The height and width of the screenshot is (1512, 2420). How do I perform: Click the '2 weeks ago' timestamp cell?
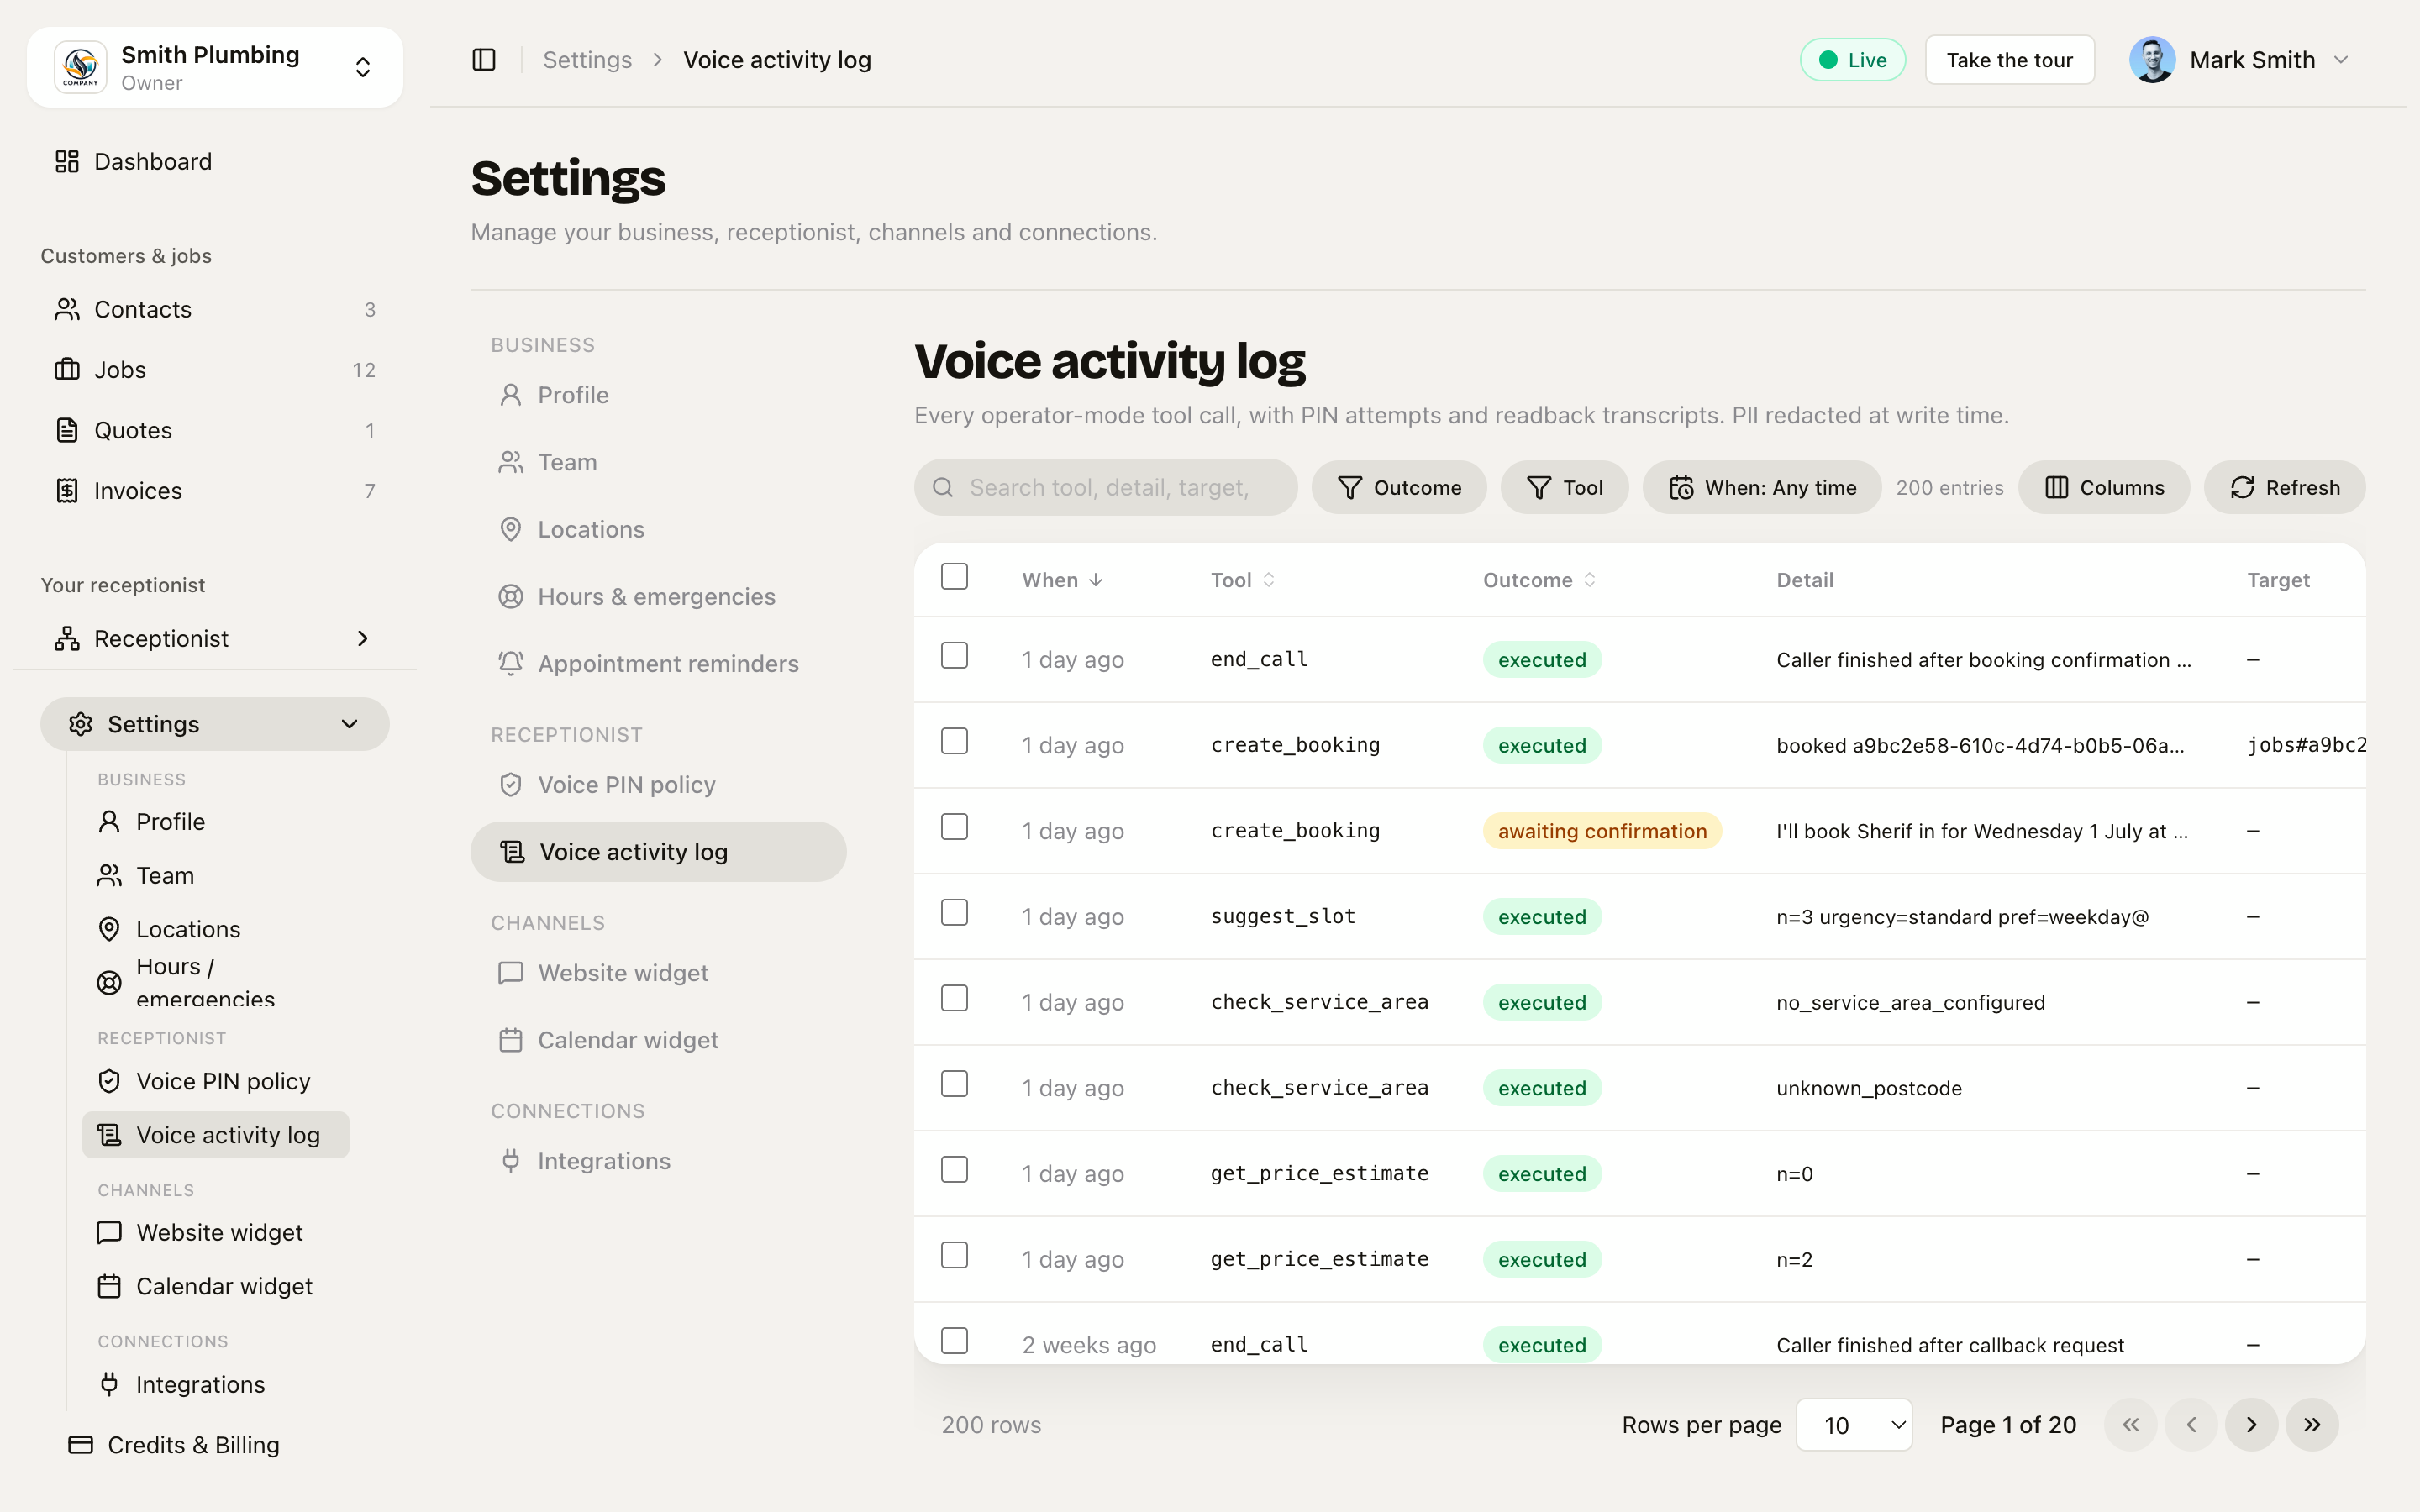[x=1089, y=1345]
